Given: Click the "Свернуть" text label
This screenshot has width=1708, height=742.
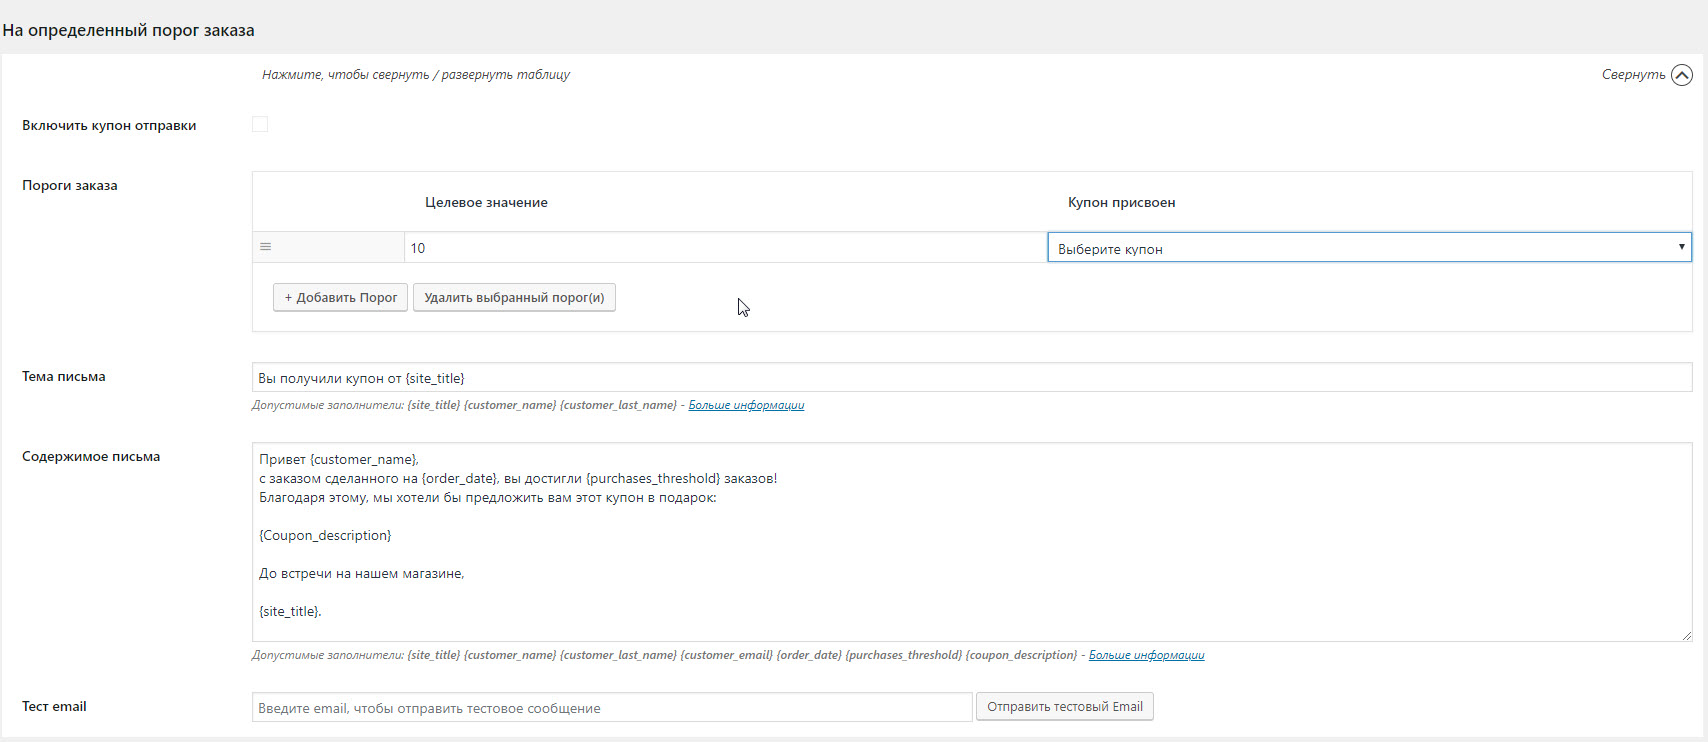Looking at the screenshot, I should point(1633,75).
